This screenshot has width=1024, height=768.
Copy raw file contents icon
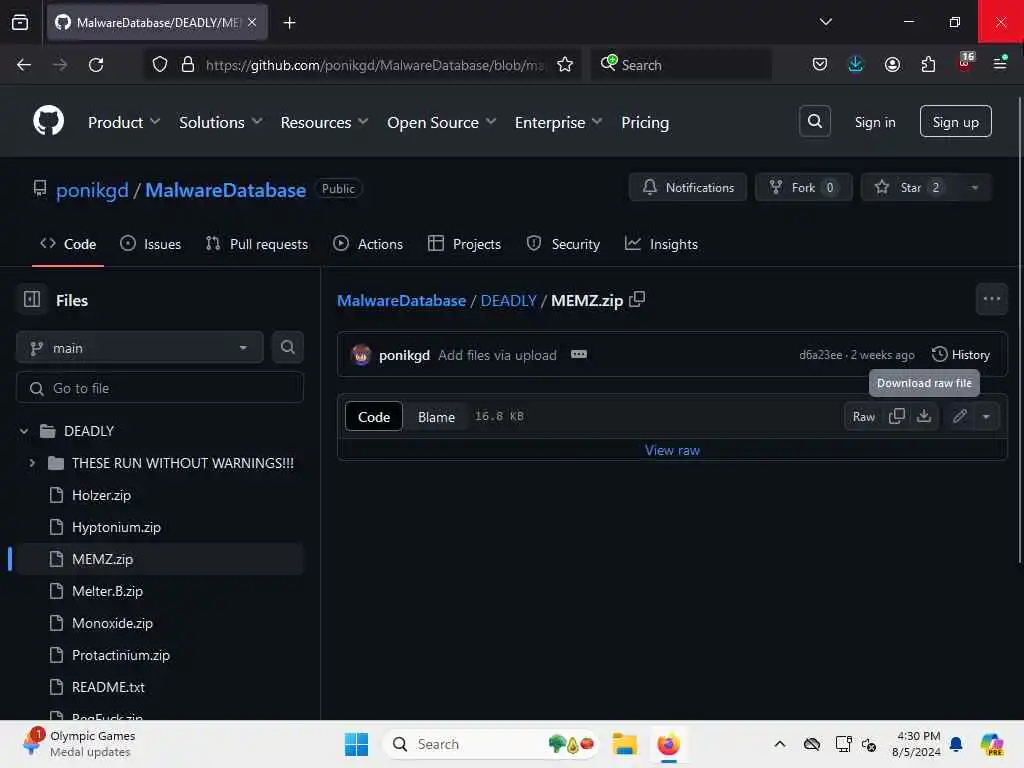[x=897, y=417]
